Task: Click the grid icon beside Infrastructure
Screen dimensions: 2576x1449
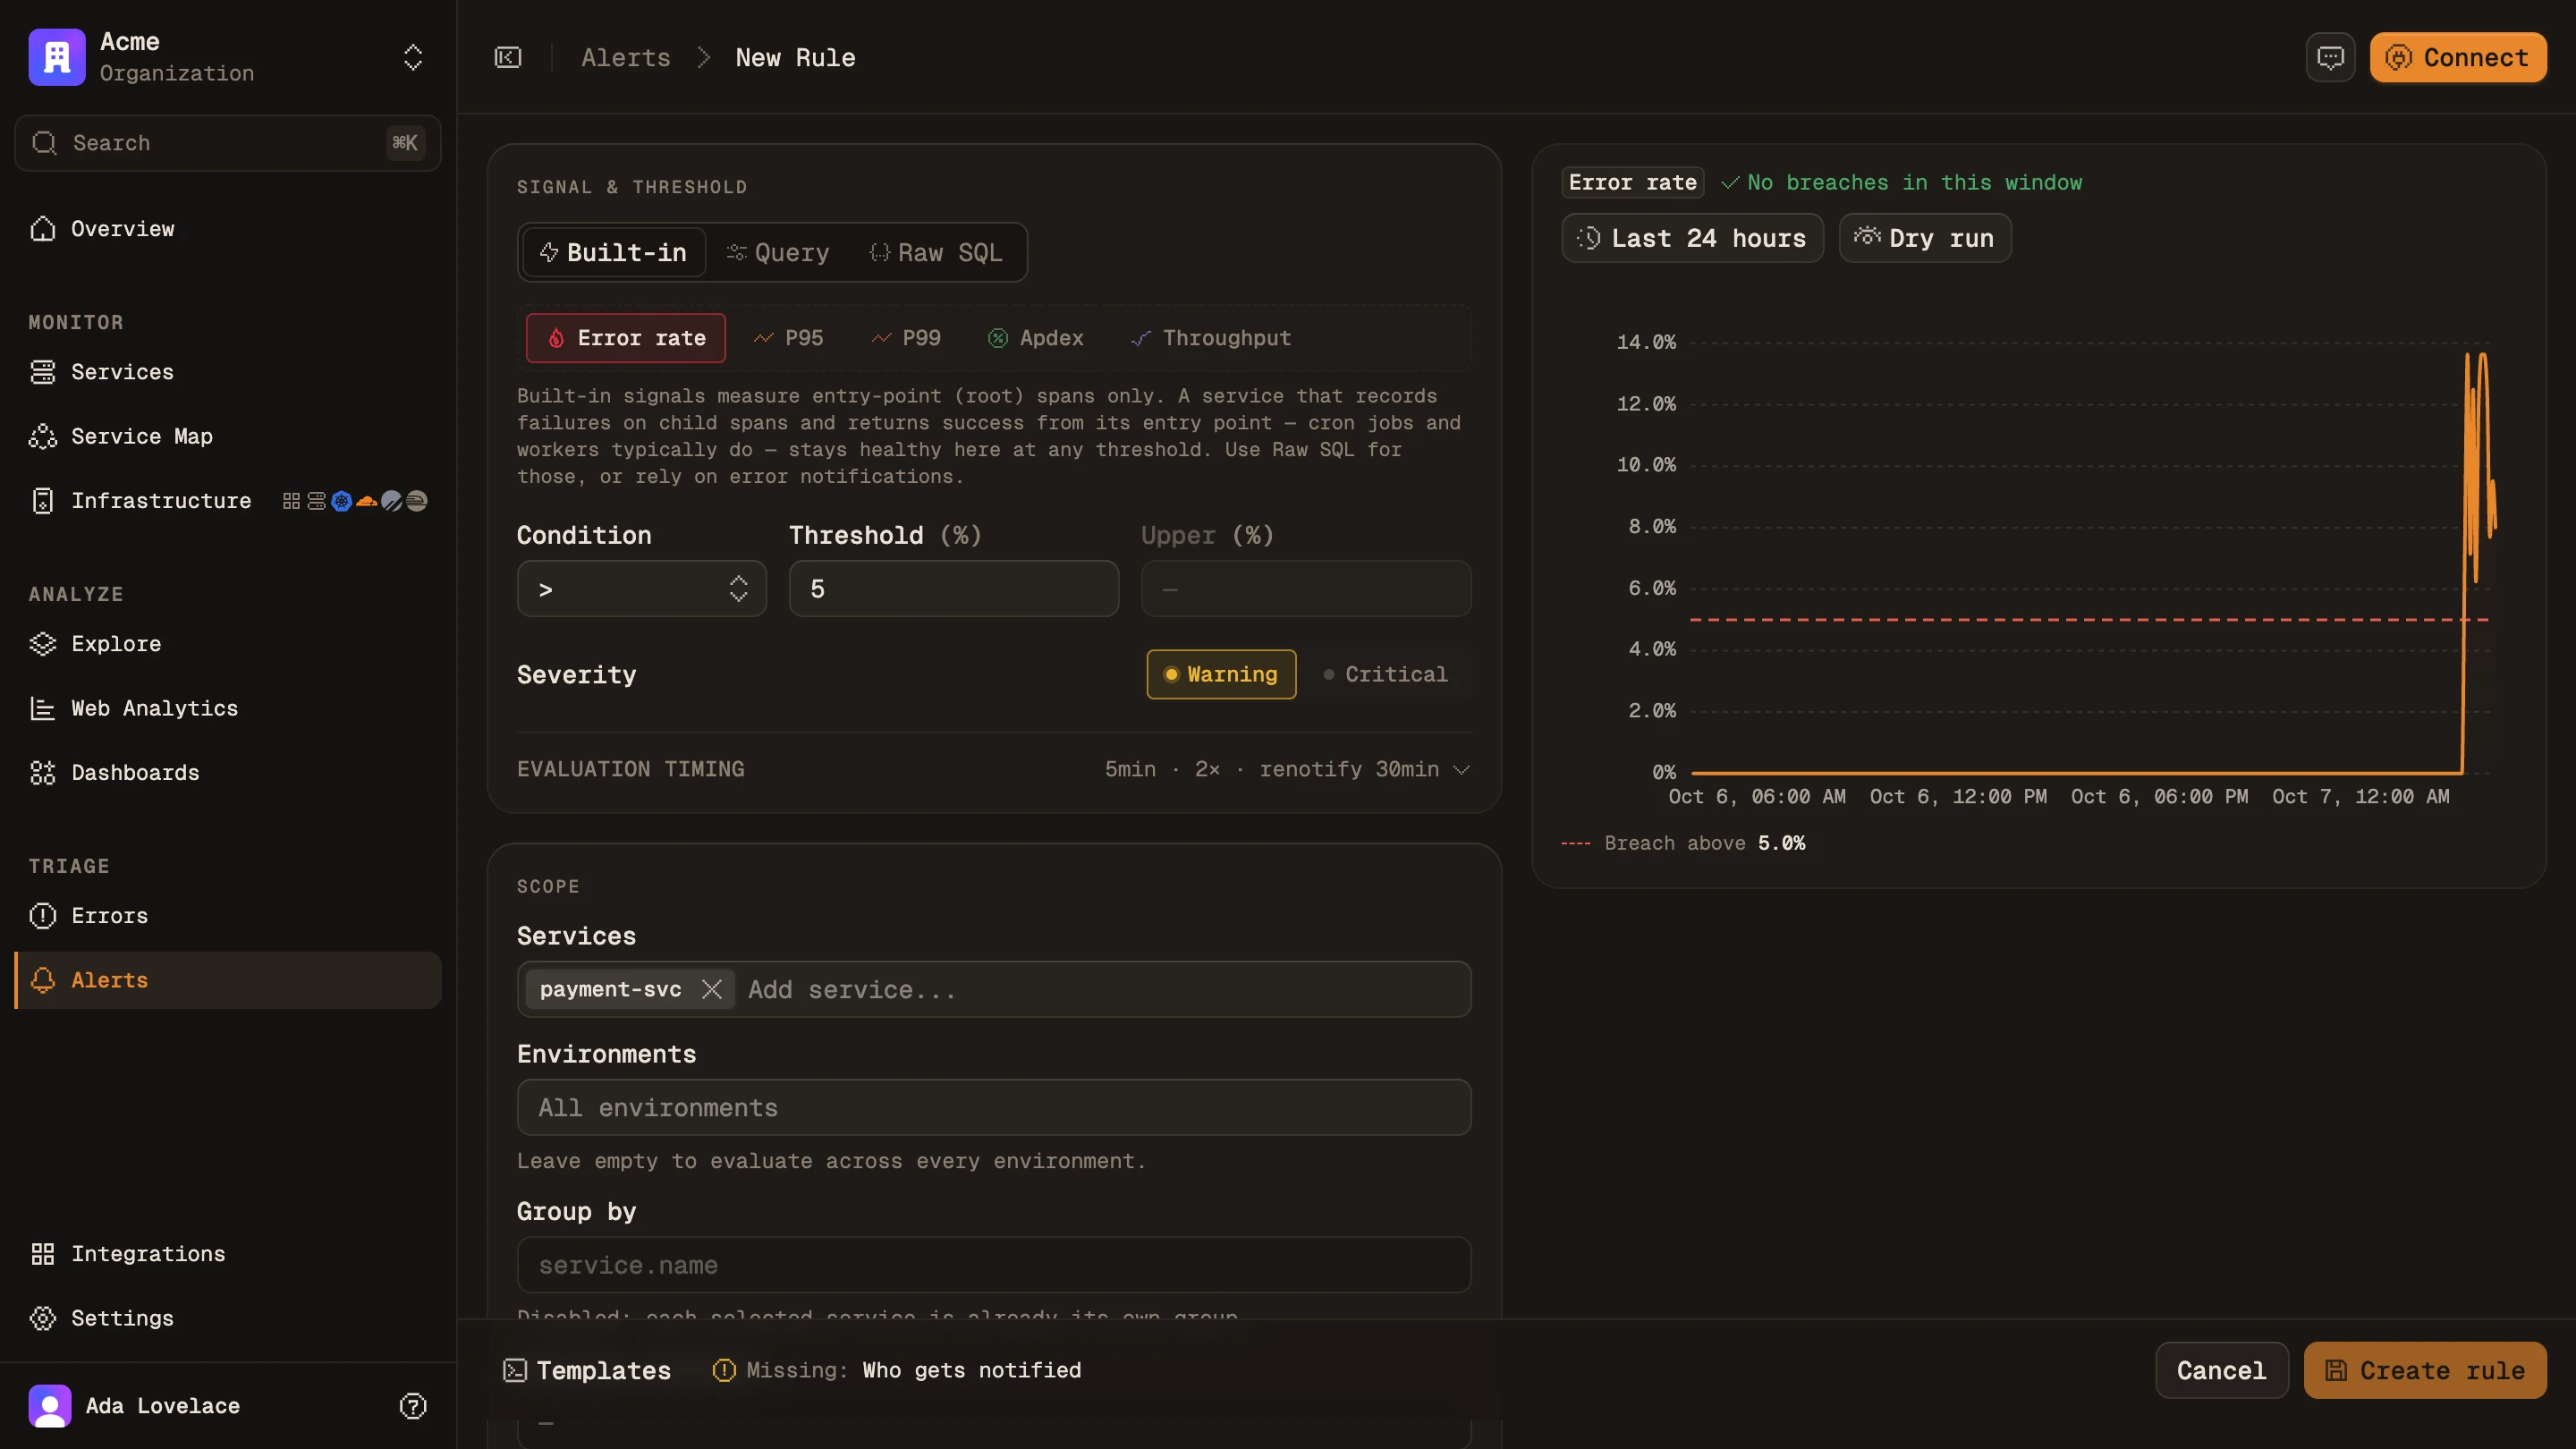Action: (x=291, y=501)
